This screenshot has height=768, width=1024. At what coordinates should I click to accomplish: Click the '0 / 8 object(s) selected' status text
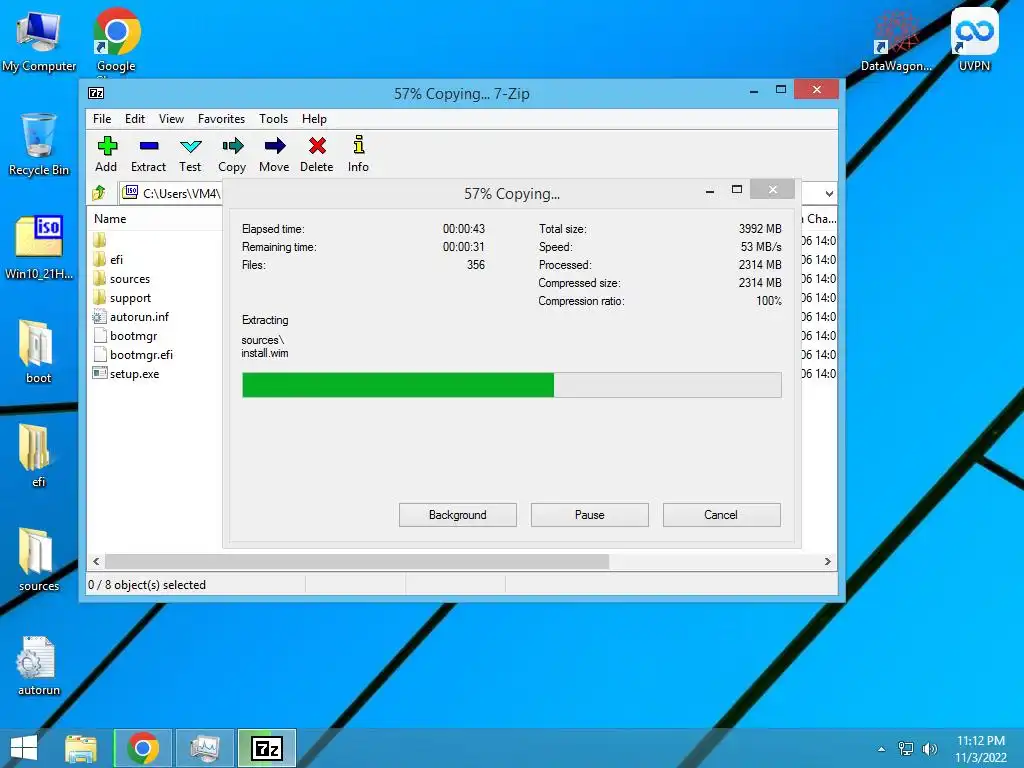click(147, 584)
